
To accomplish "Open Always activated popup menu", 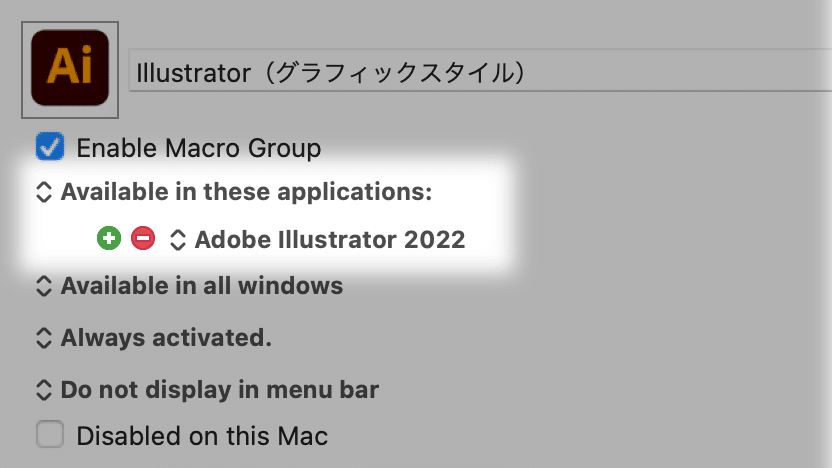I will coord(154,338).
